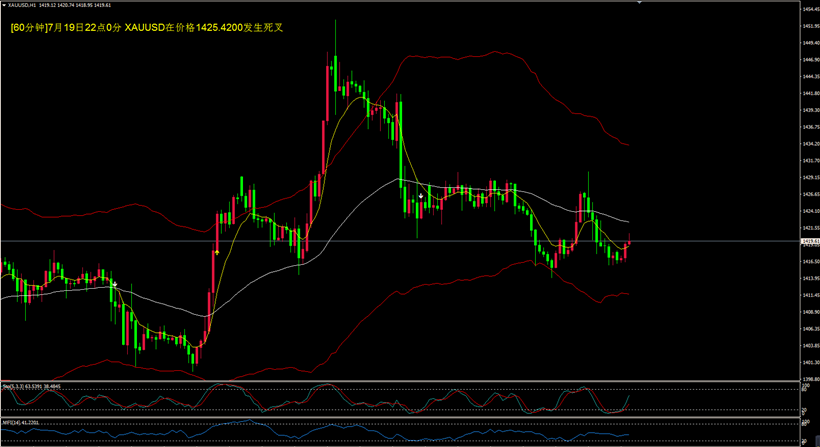This screenshot has width=820, height=447.
Task: Click the 1424.10 price axis label
Action: (x=811, y=211)
